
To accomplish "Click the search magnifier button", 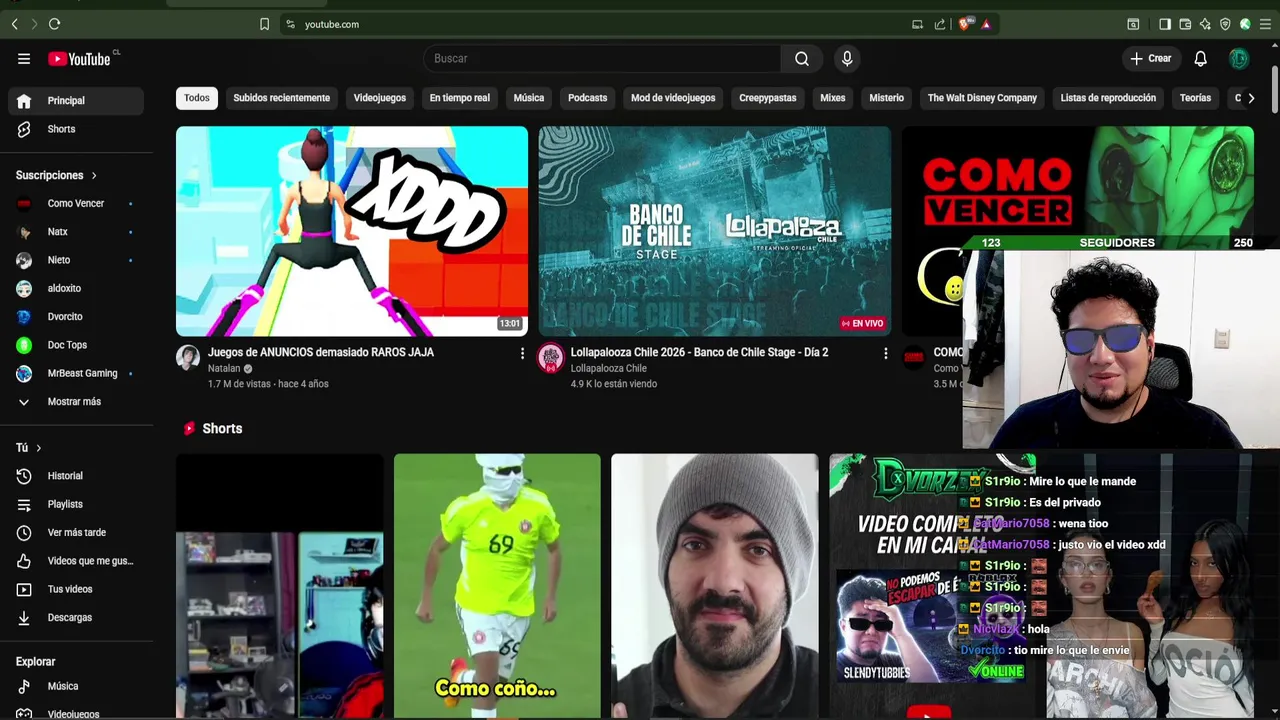I will [802, 59].
